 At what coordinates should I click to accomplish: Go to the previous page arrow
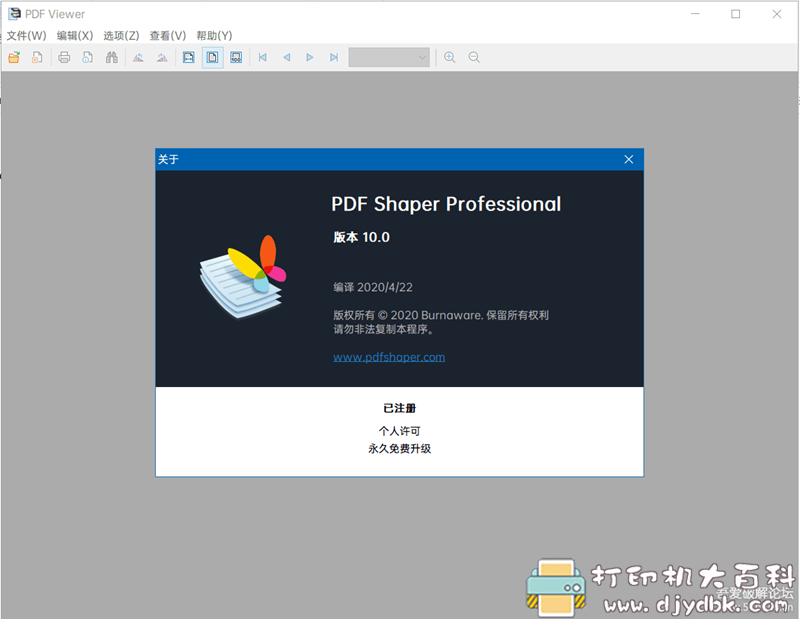point(287,57)
